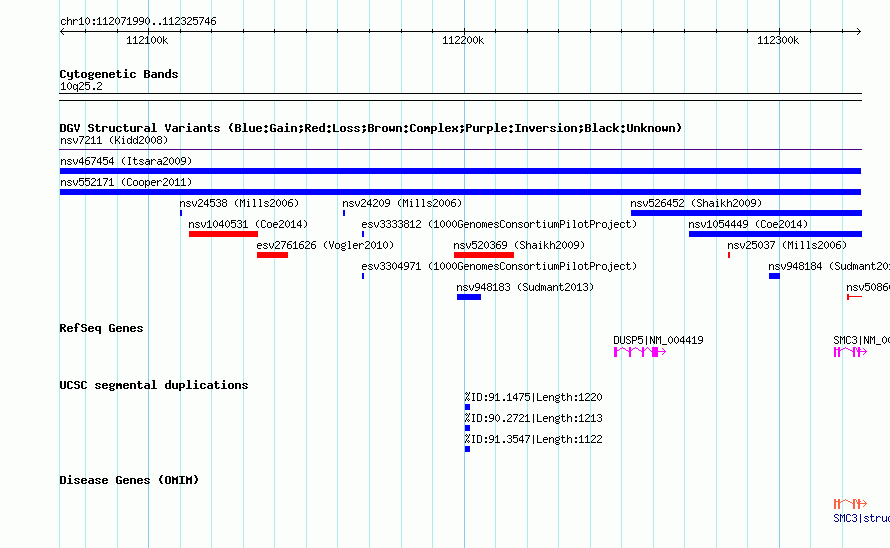Click segmental duplication block ID:91.1475
The image size is (890, 548).
(x=467, y=407)
